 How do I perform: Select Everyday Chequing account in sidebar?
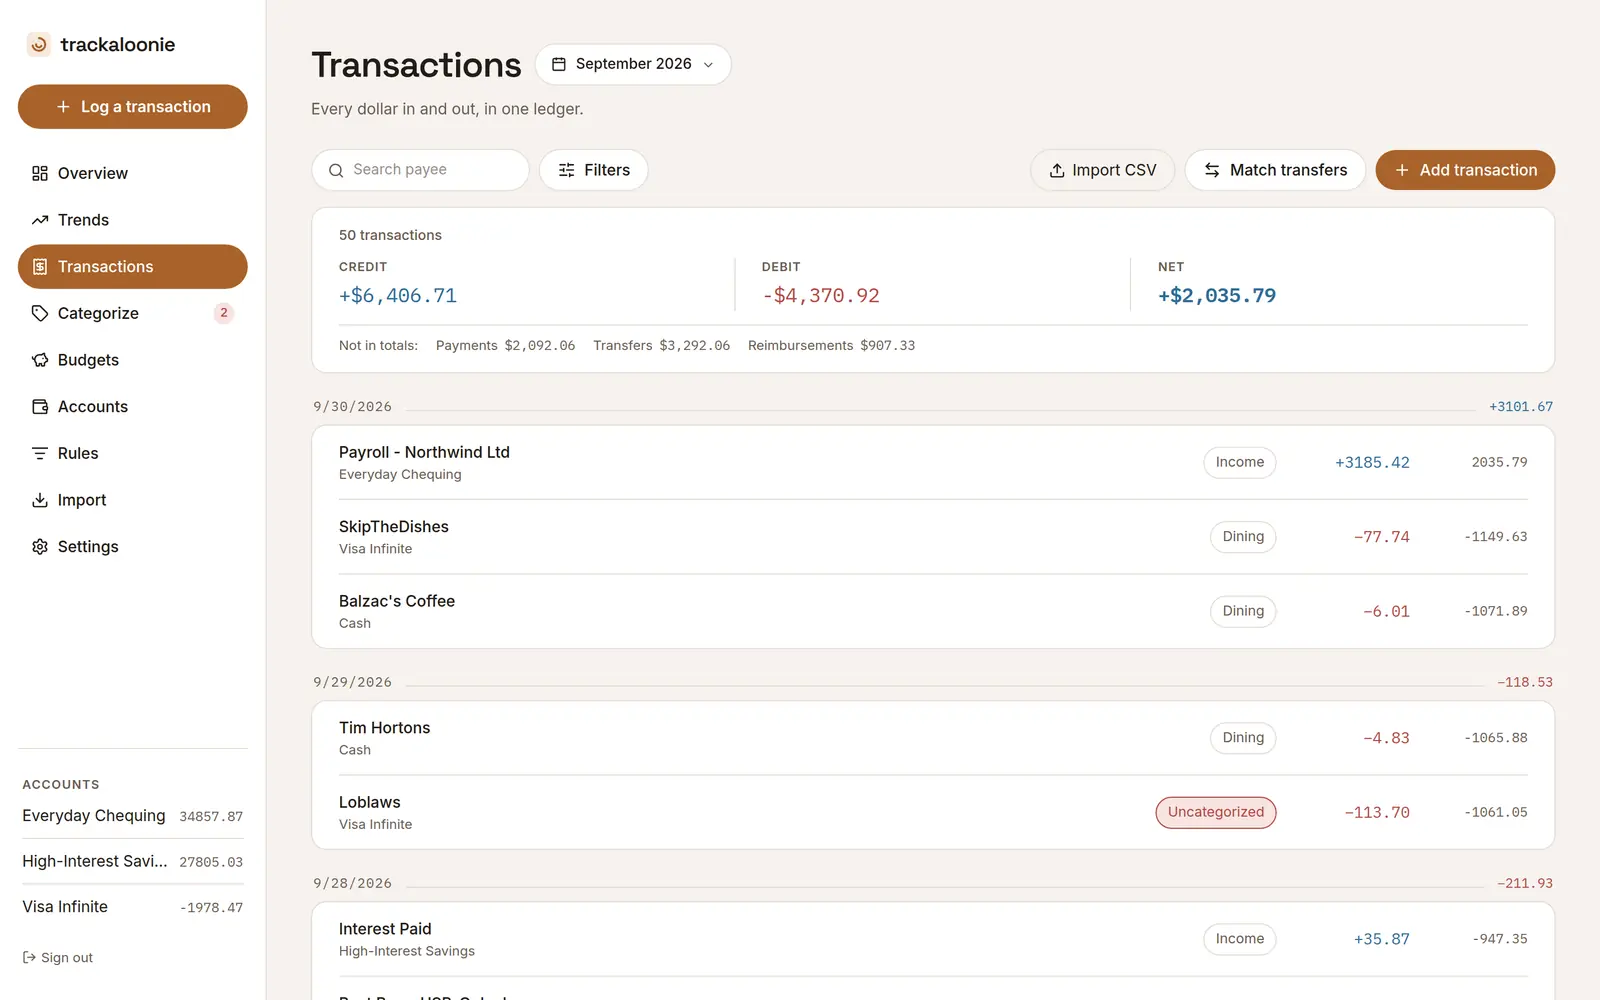(x=133, y=816)
